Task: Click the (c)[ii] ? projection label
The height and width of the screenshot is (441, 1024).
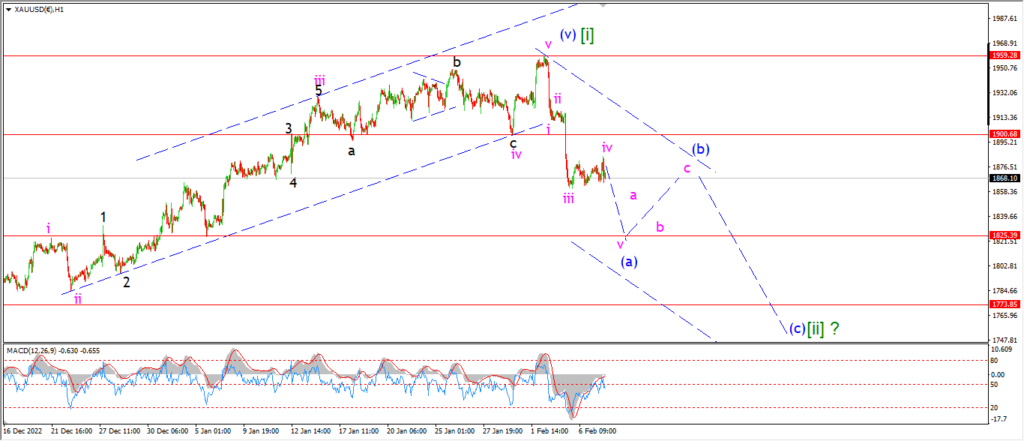Action: tap(813, 329)
